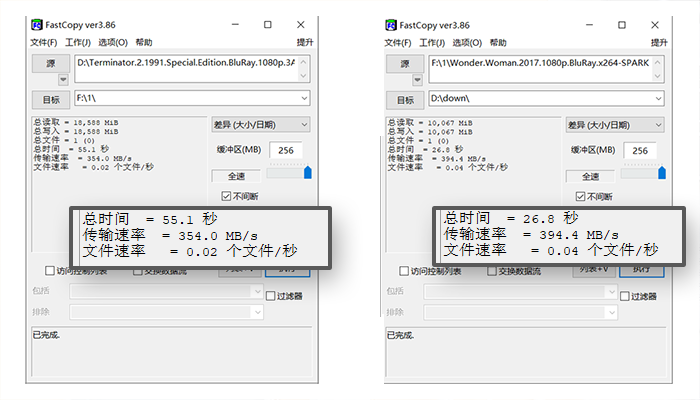Screen dimensions: 700x400
Task: Uncheck 不间断 checkbox in right window
Action: (580, 196)
